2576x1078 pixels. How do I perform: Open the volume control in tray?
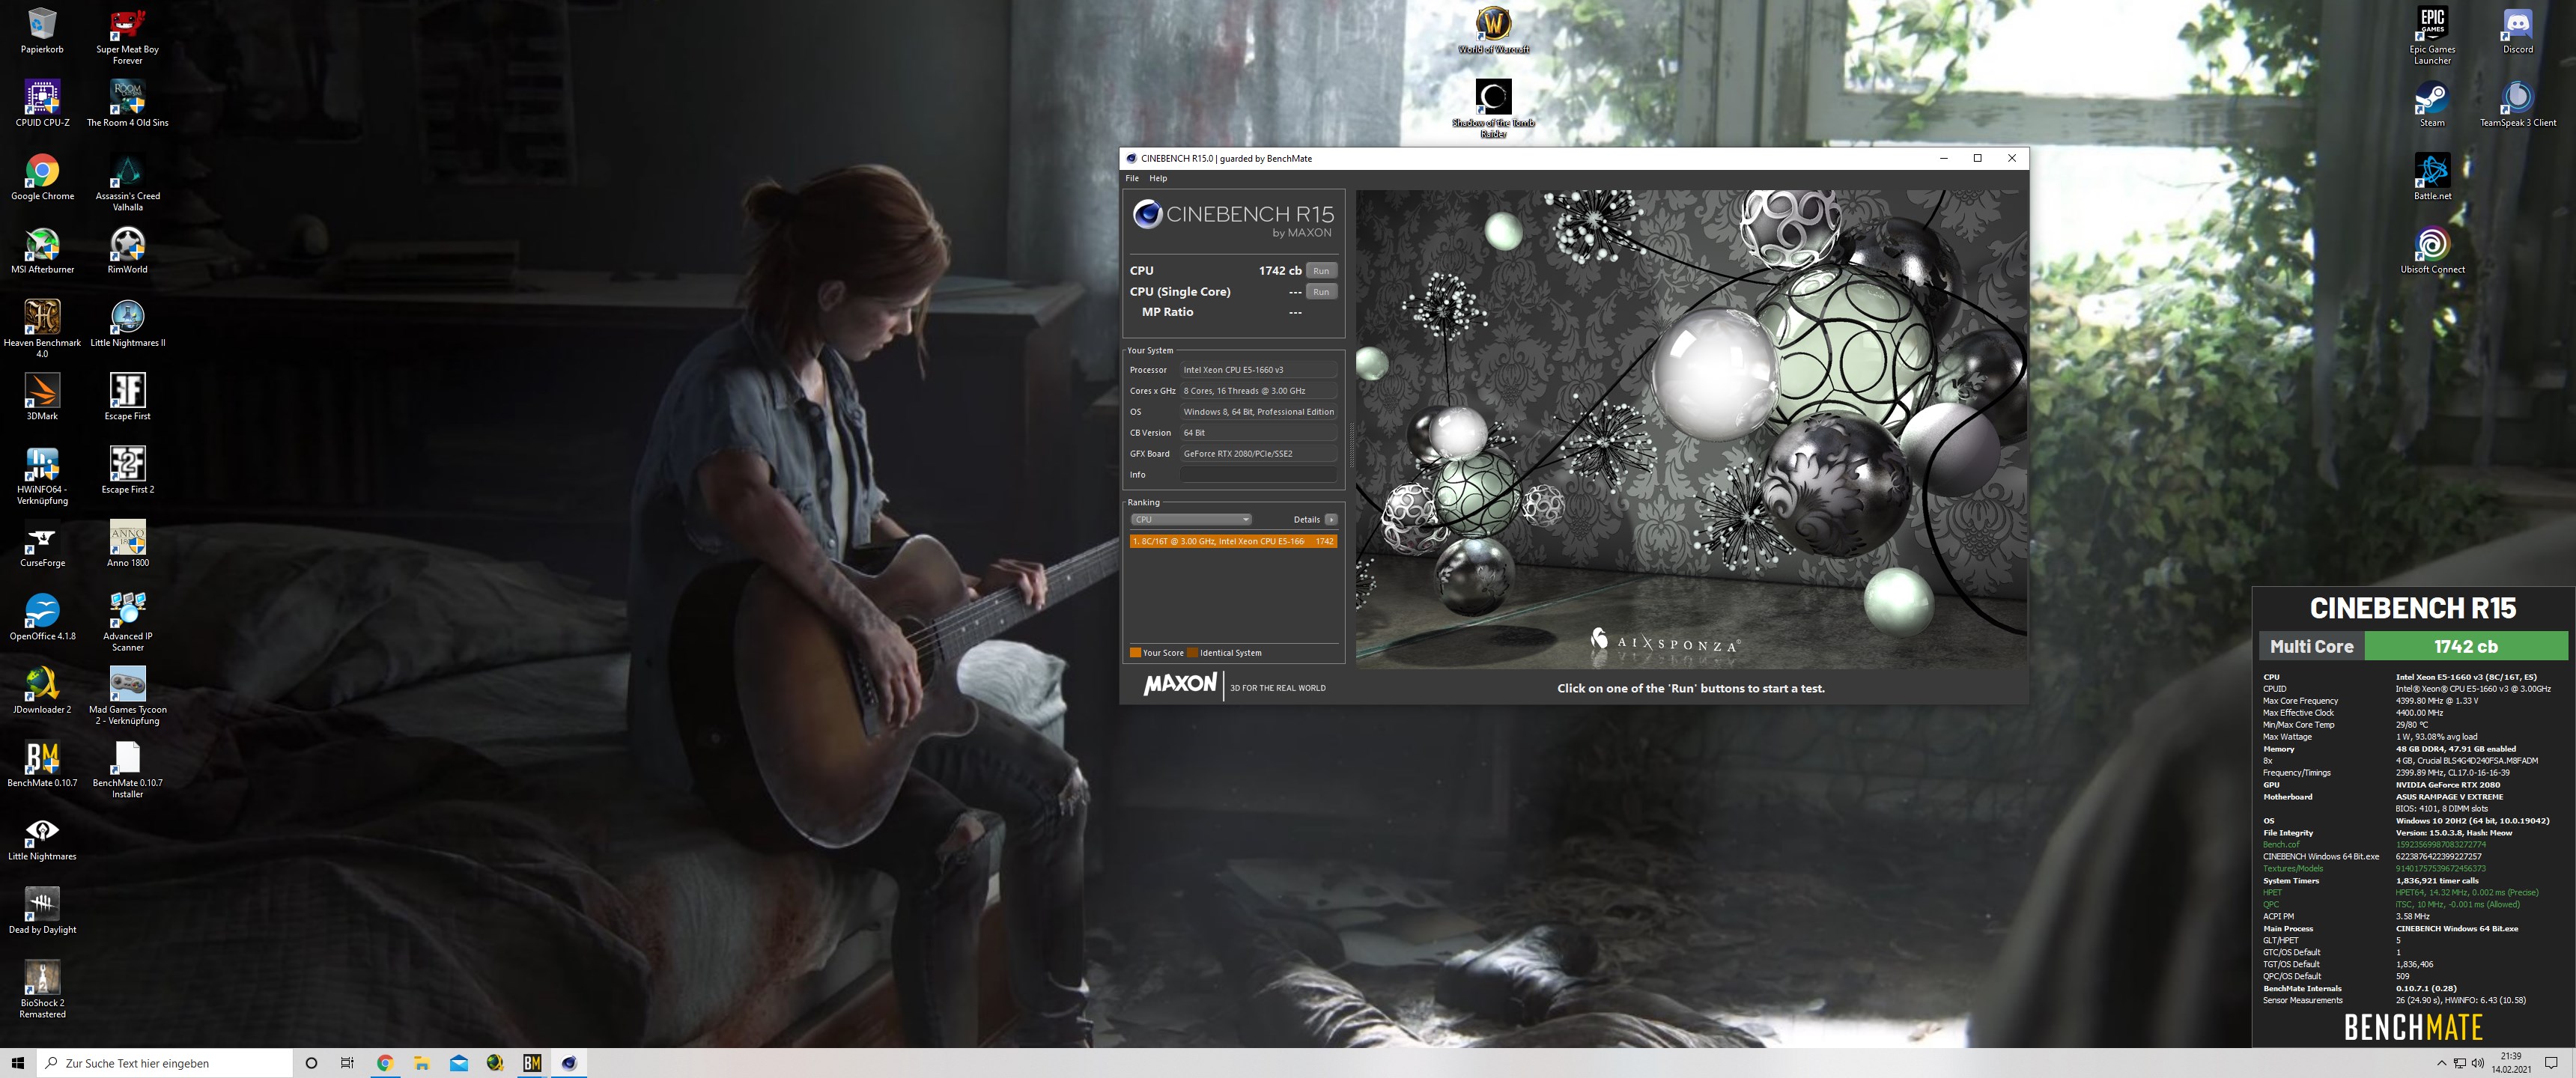pyautogui.click(x=2477, y=1063)
